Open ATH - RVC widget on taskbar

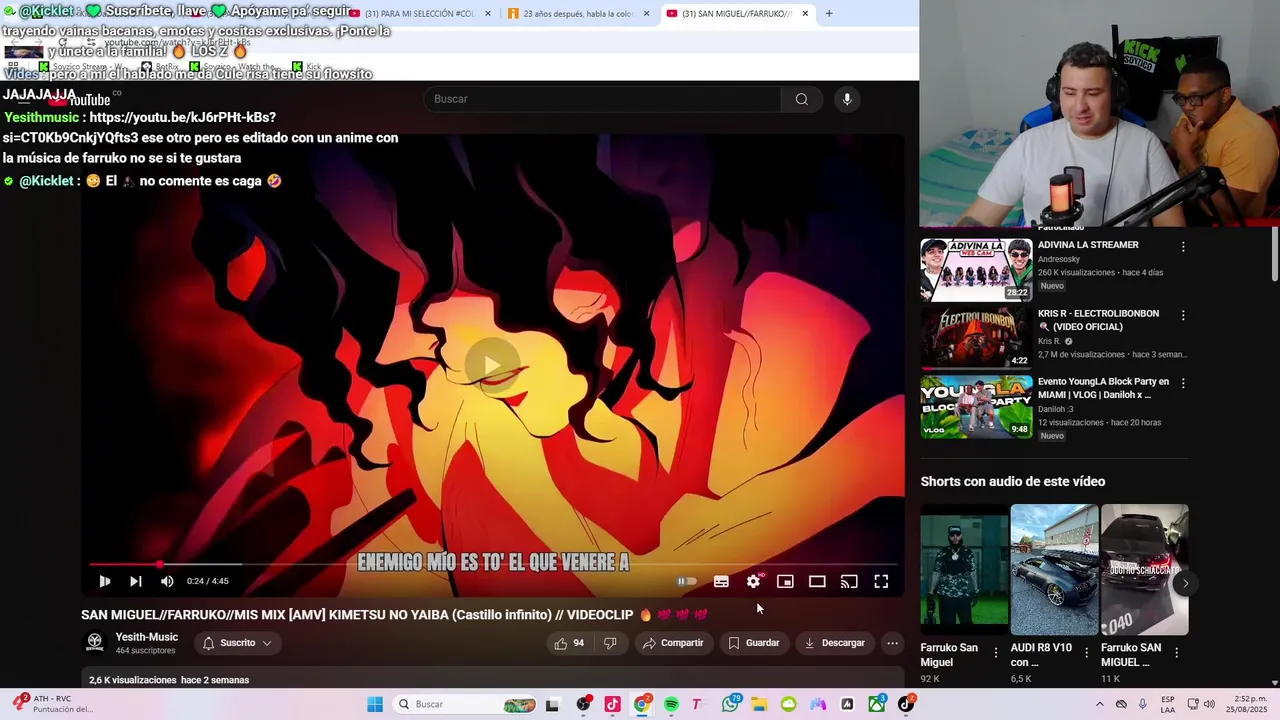pos(53,704)
